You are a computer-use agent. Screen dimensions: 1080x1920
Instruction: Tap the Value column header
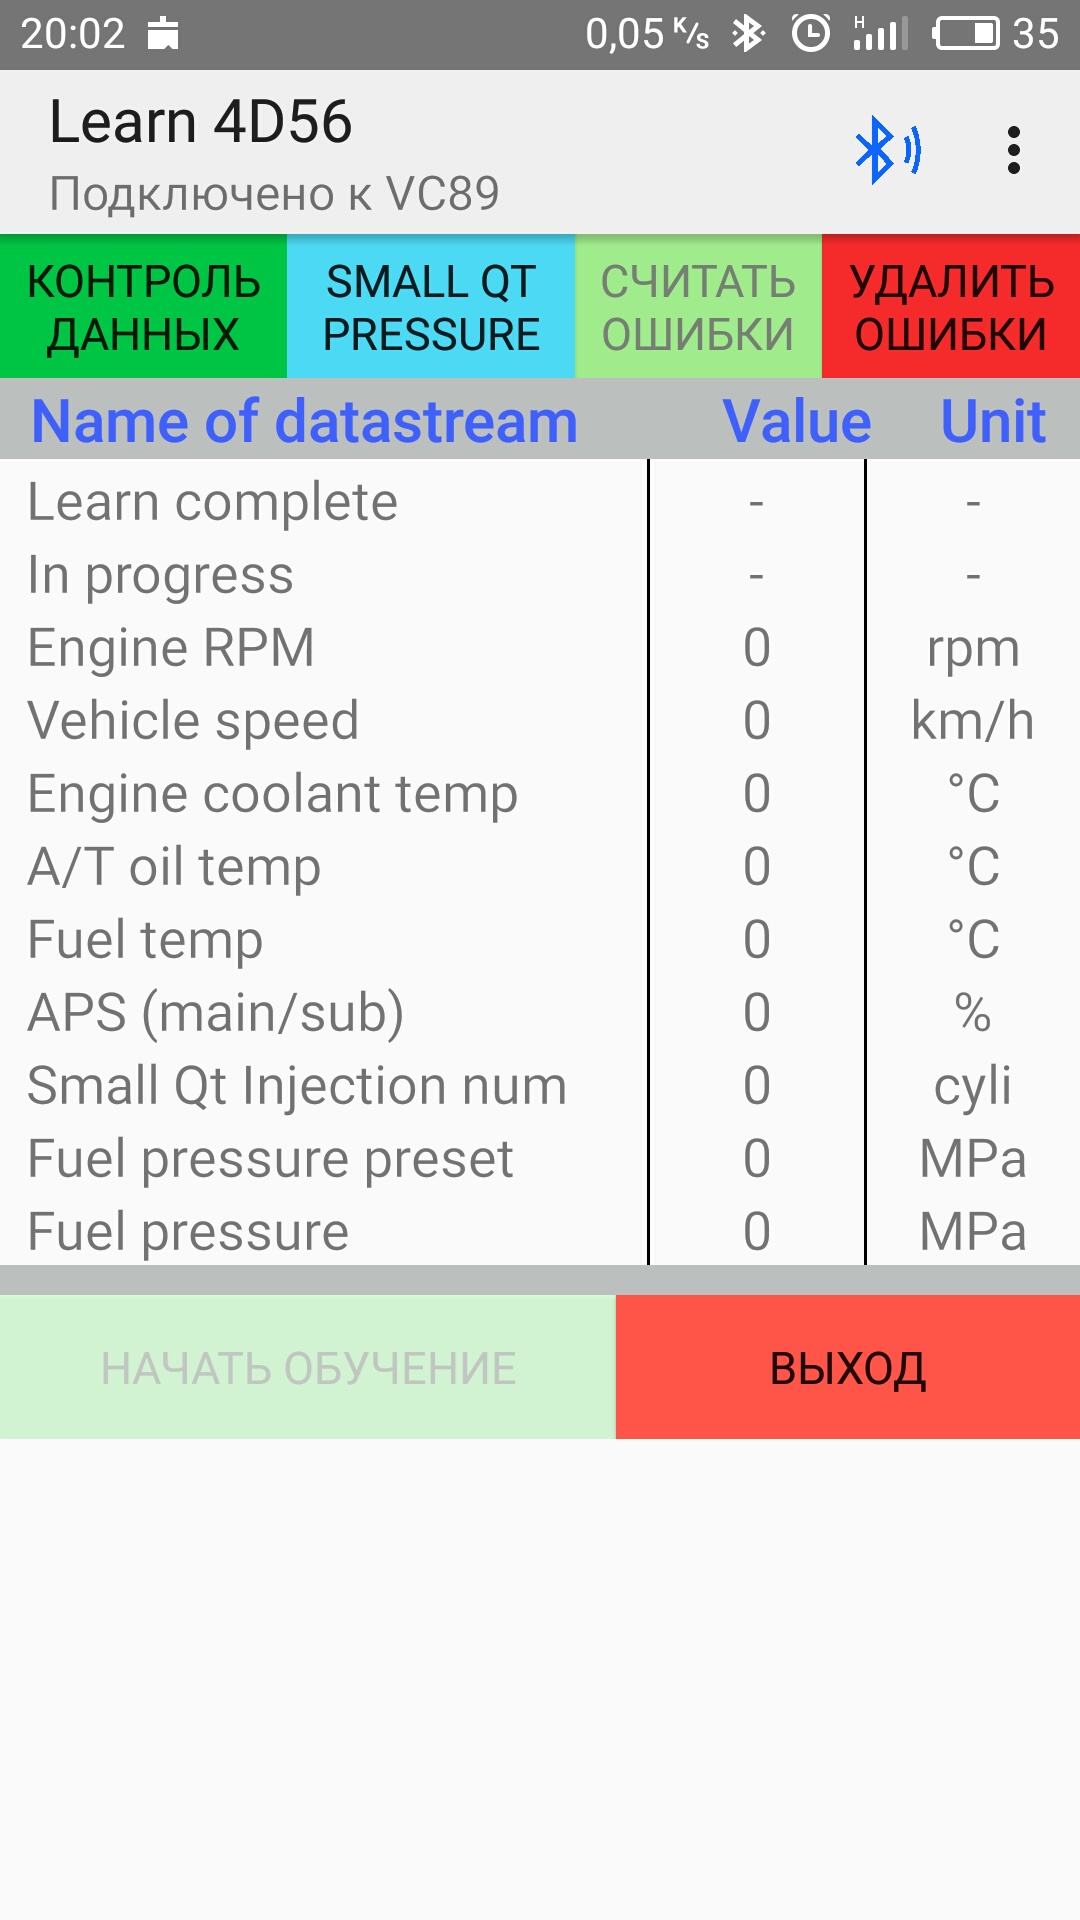[x=796, y=421]
